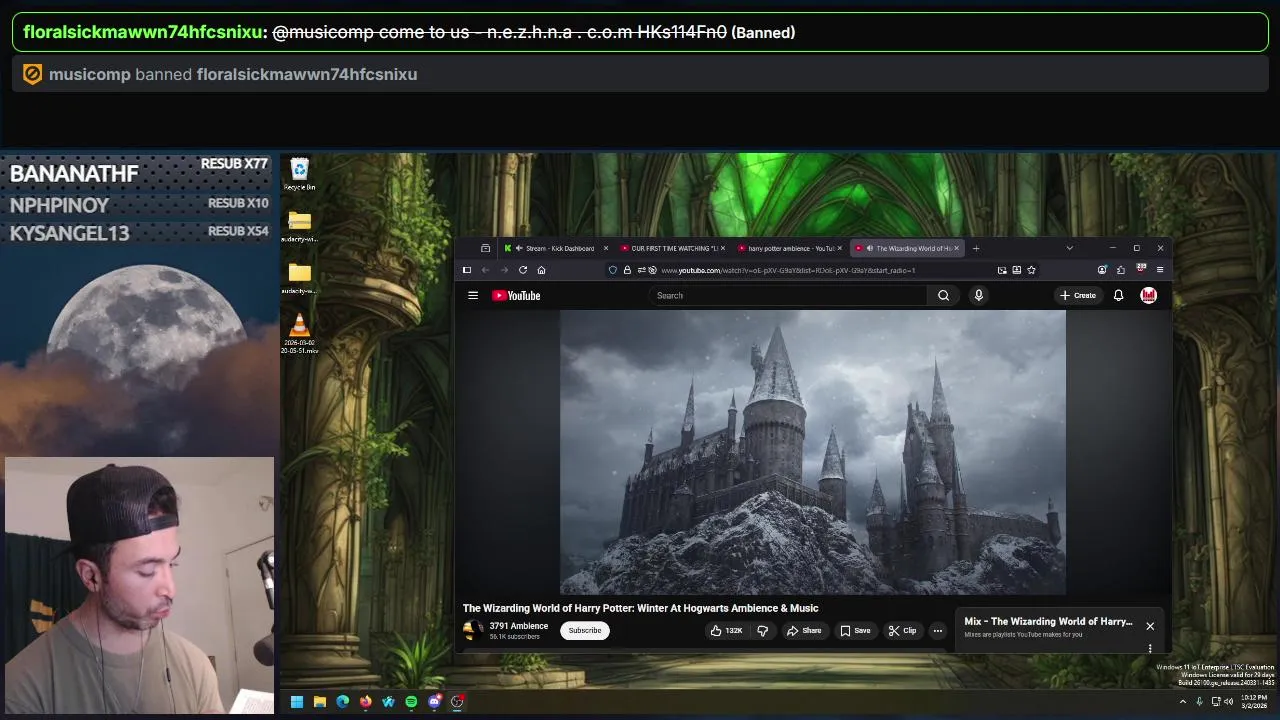Click the musicomp name in ban notice
The image size is (1280, 720).
click(x=89, y=74)
